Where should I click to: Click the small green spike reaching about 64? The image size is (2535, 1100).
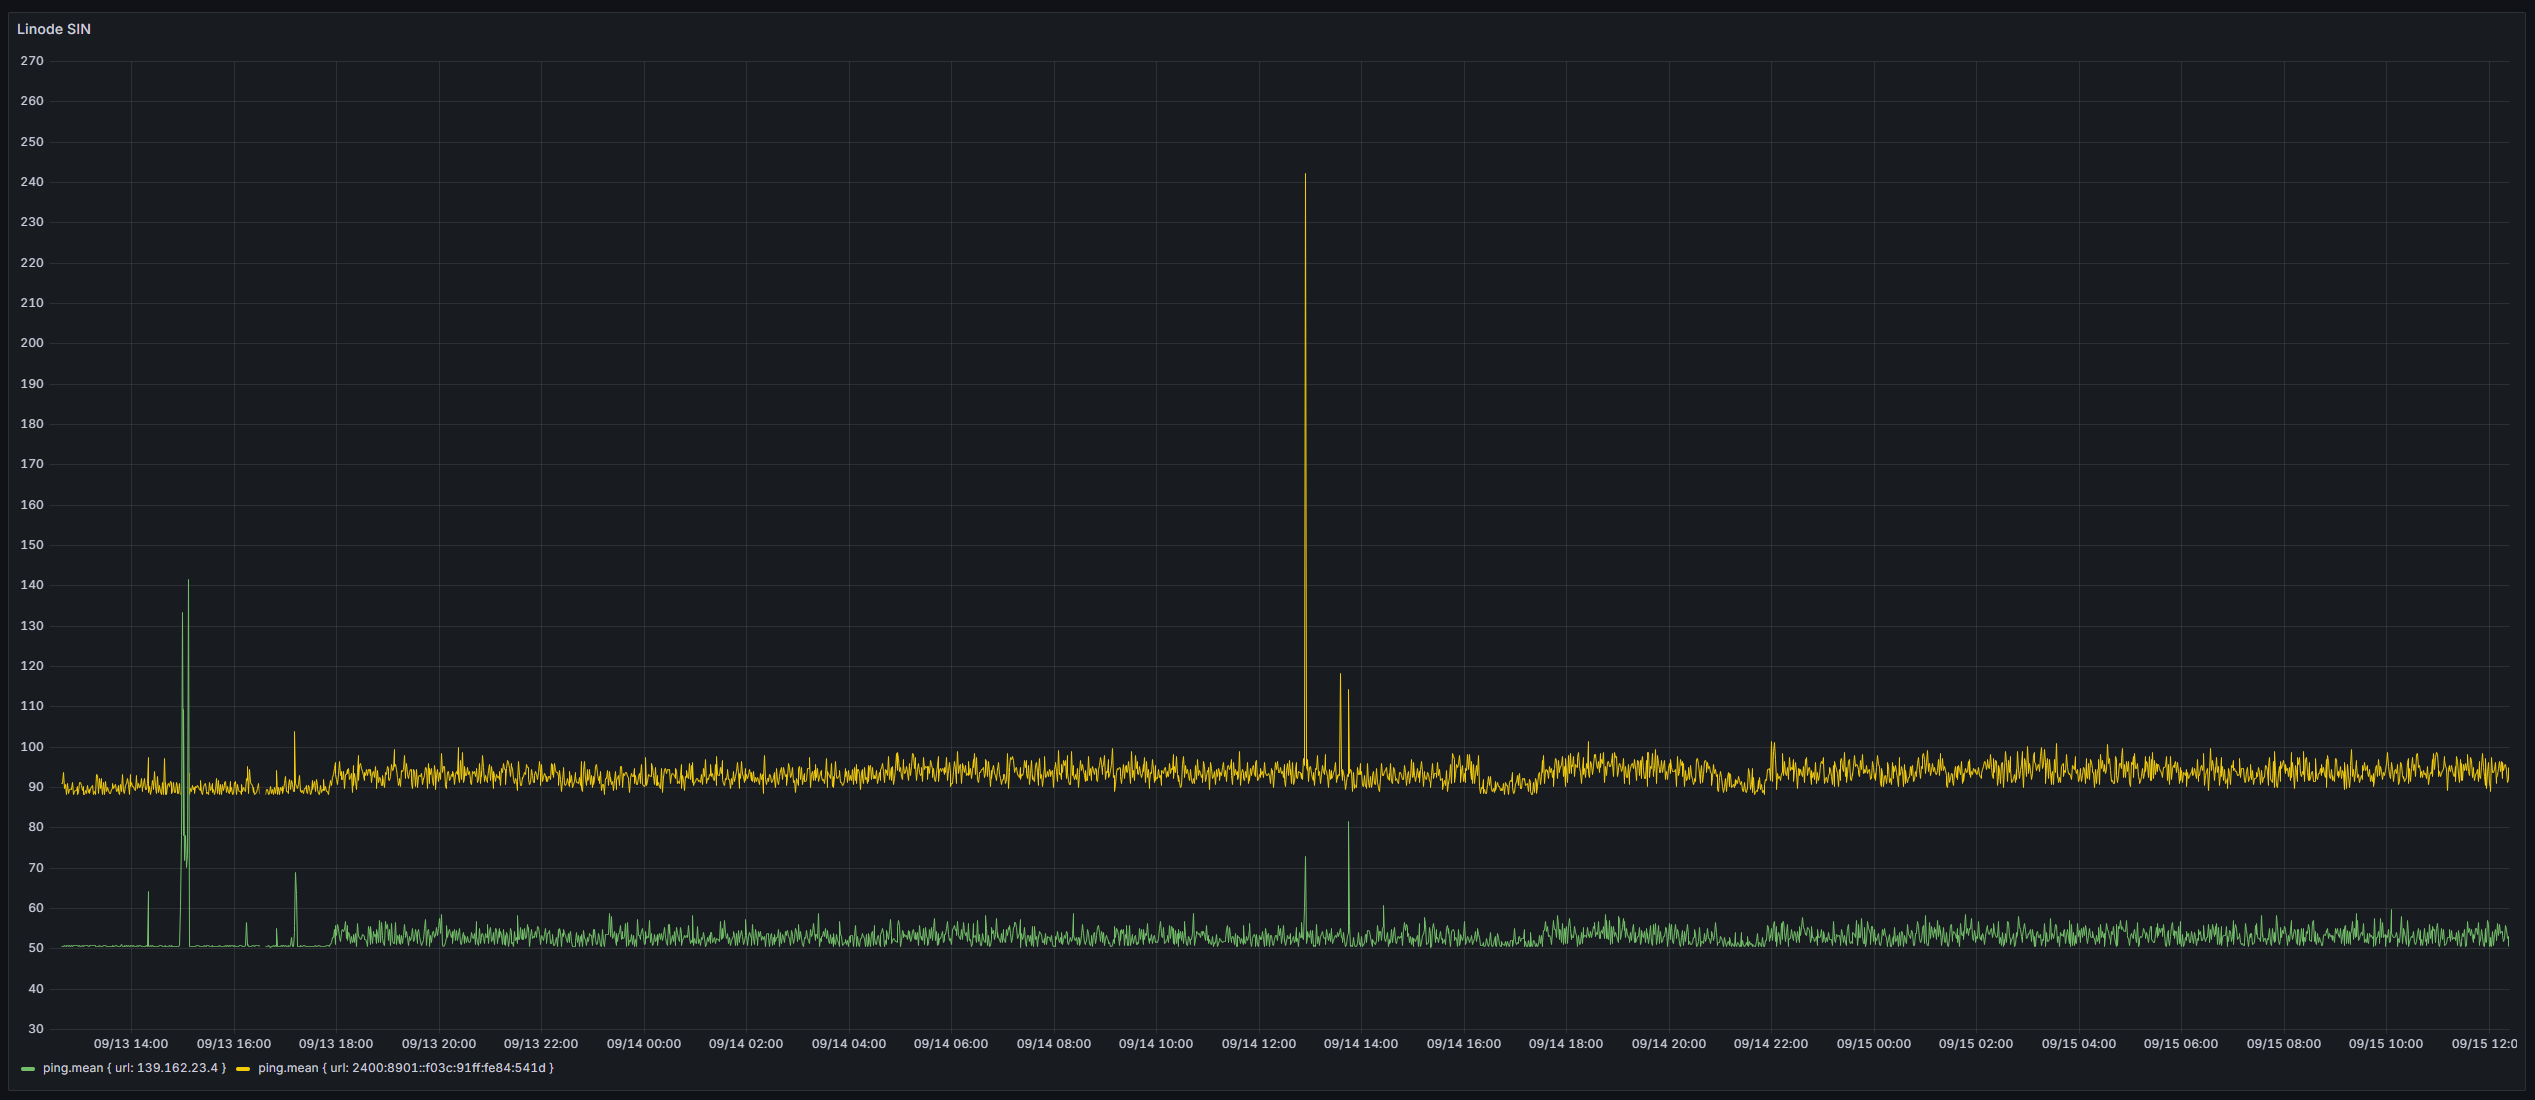(148, 894)
